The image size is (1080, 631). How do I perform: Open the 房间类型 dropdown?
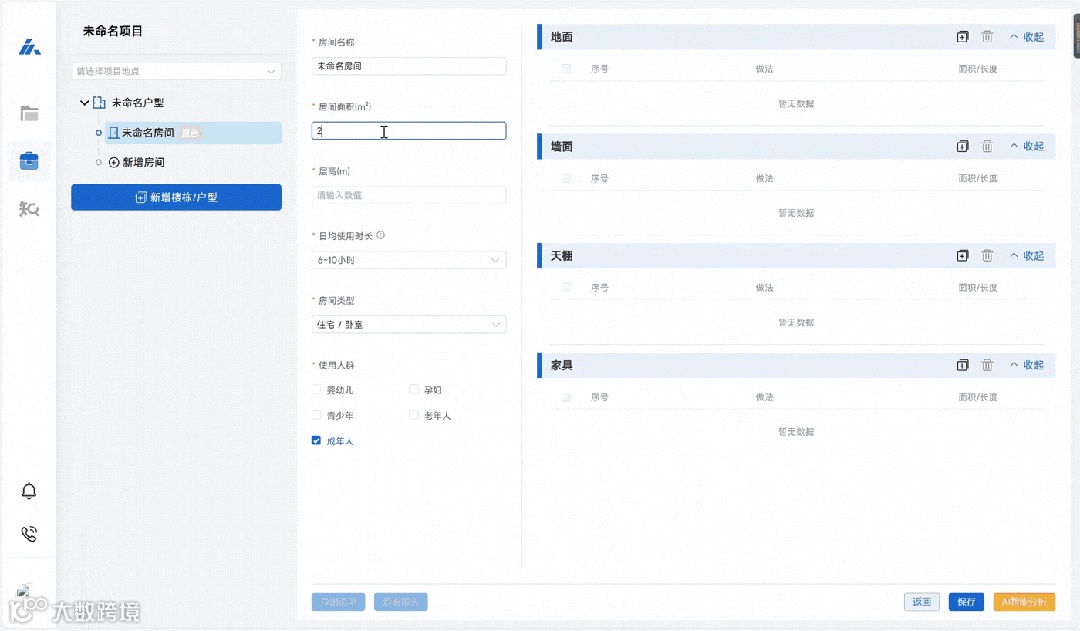[408, 324]
